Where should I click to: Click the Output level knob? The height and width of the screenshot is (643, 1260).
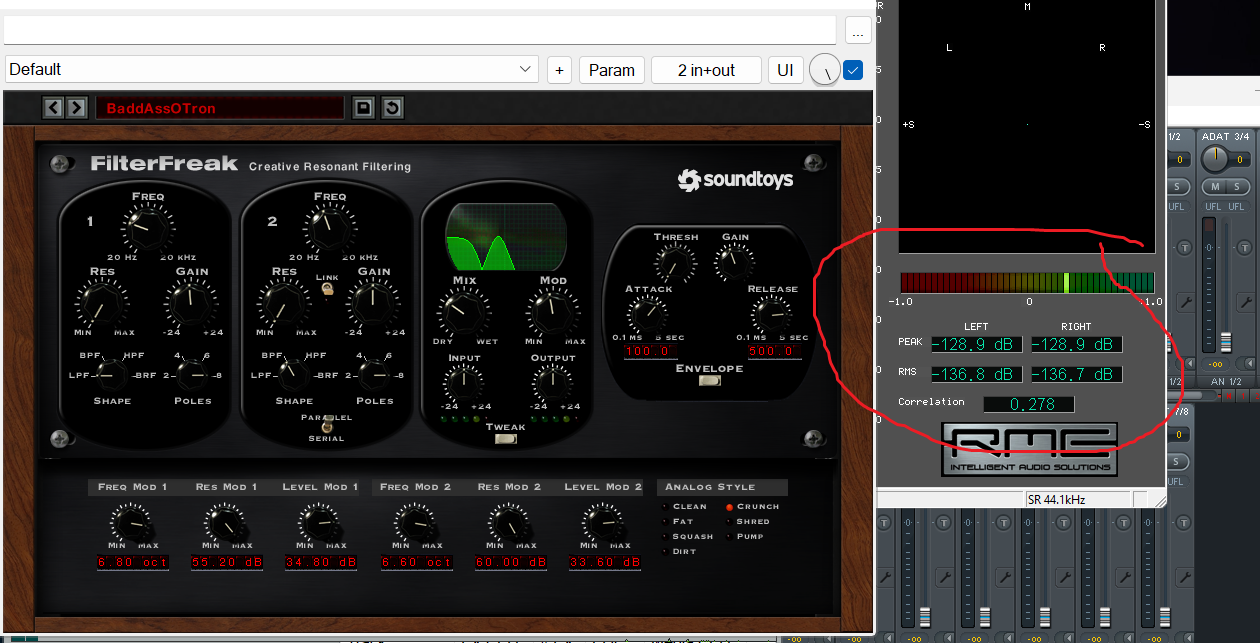(552, 382)
